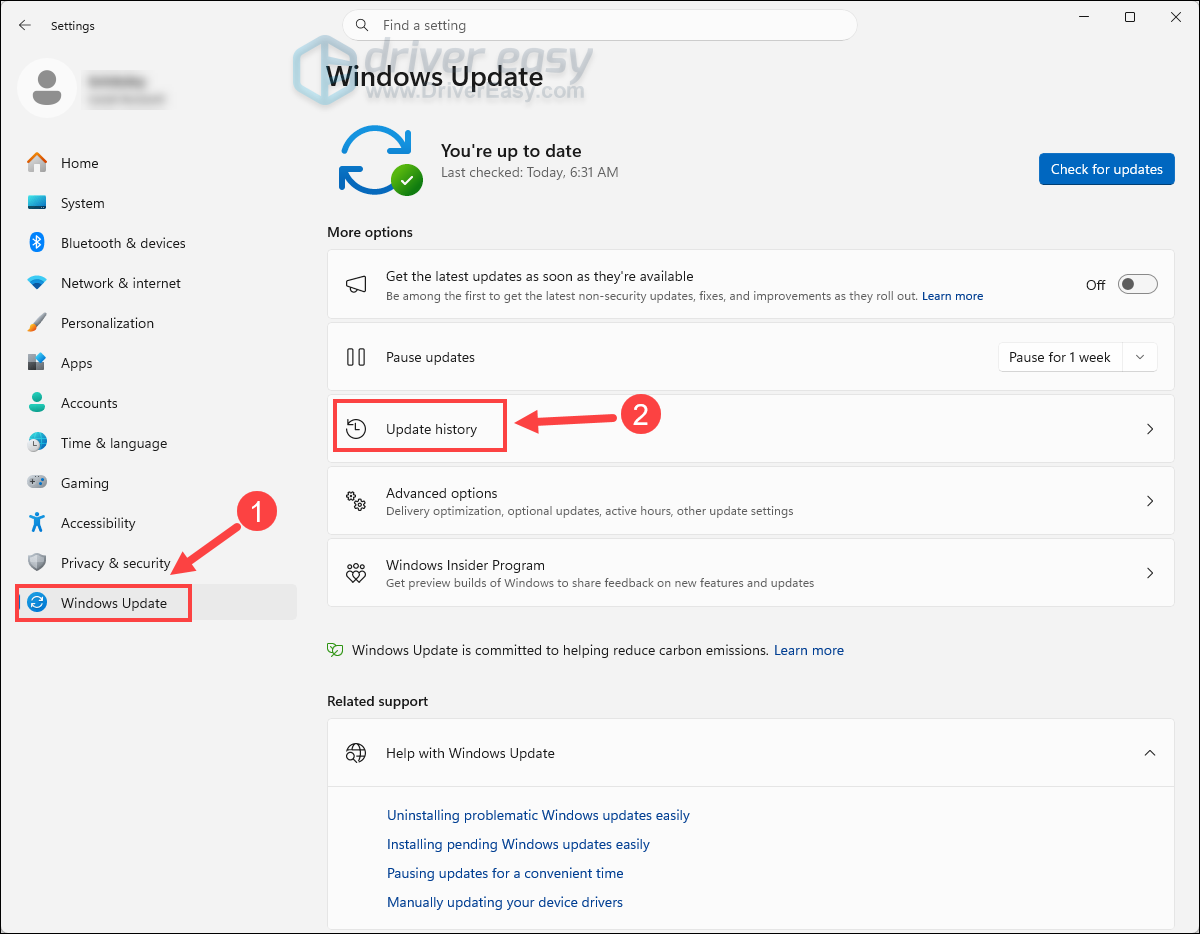Open Gaming settings in sidebar
Image resolution: width=1200 pixels, height=934 pixels.
click(x=157, y=483)
